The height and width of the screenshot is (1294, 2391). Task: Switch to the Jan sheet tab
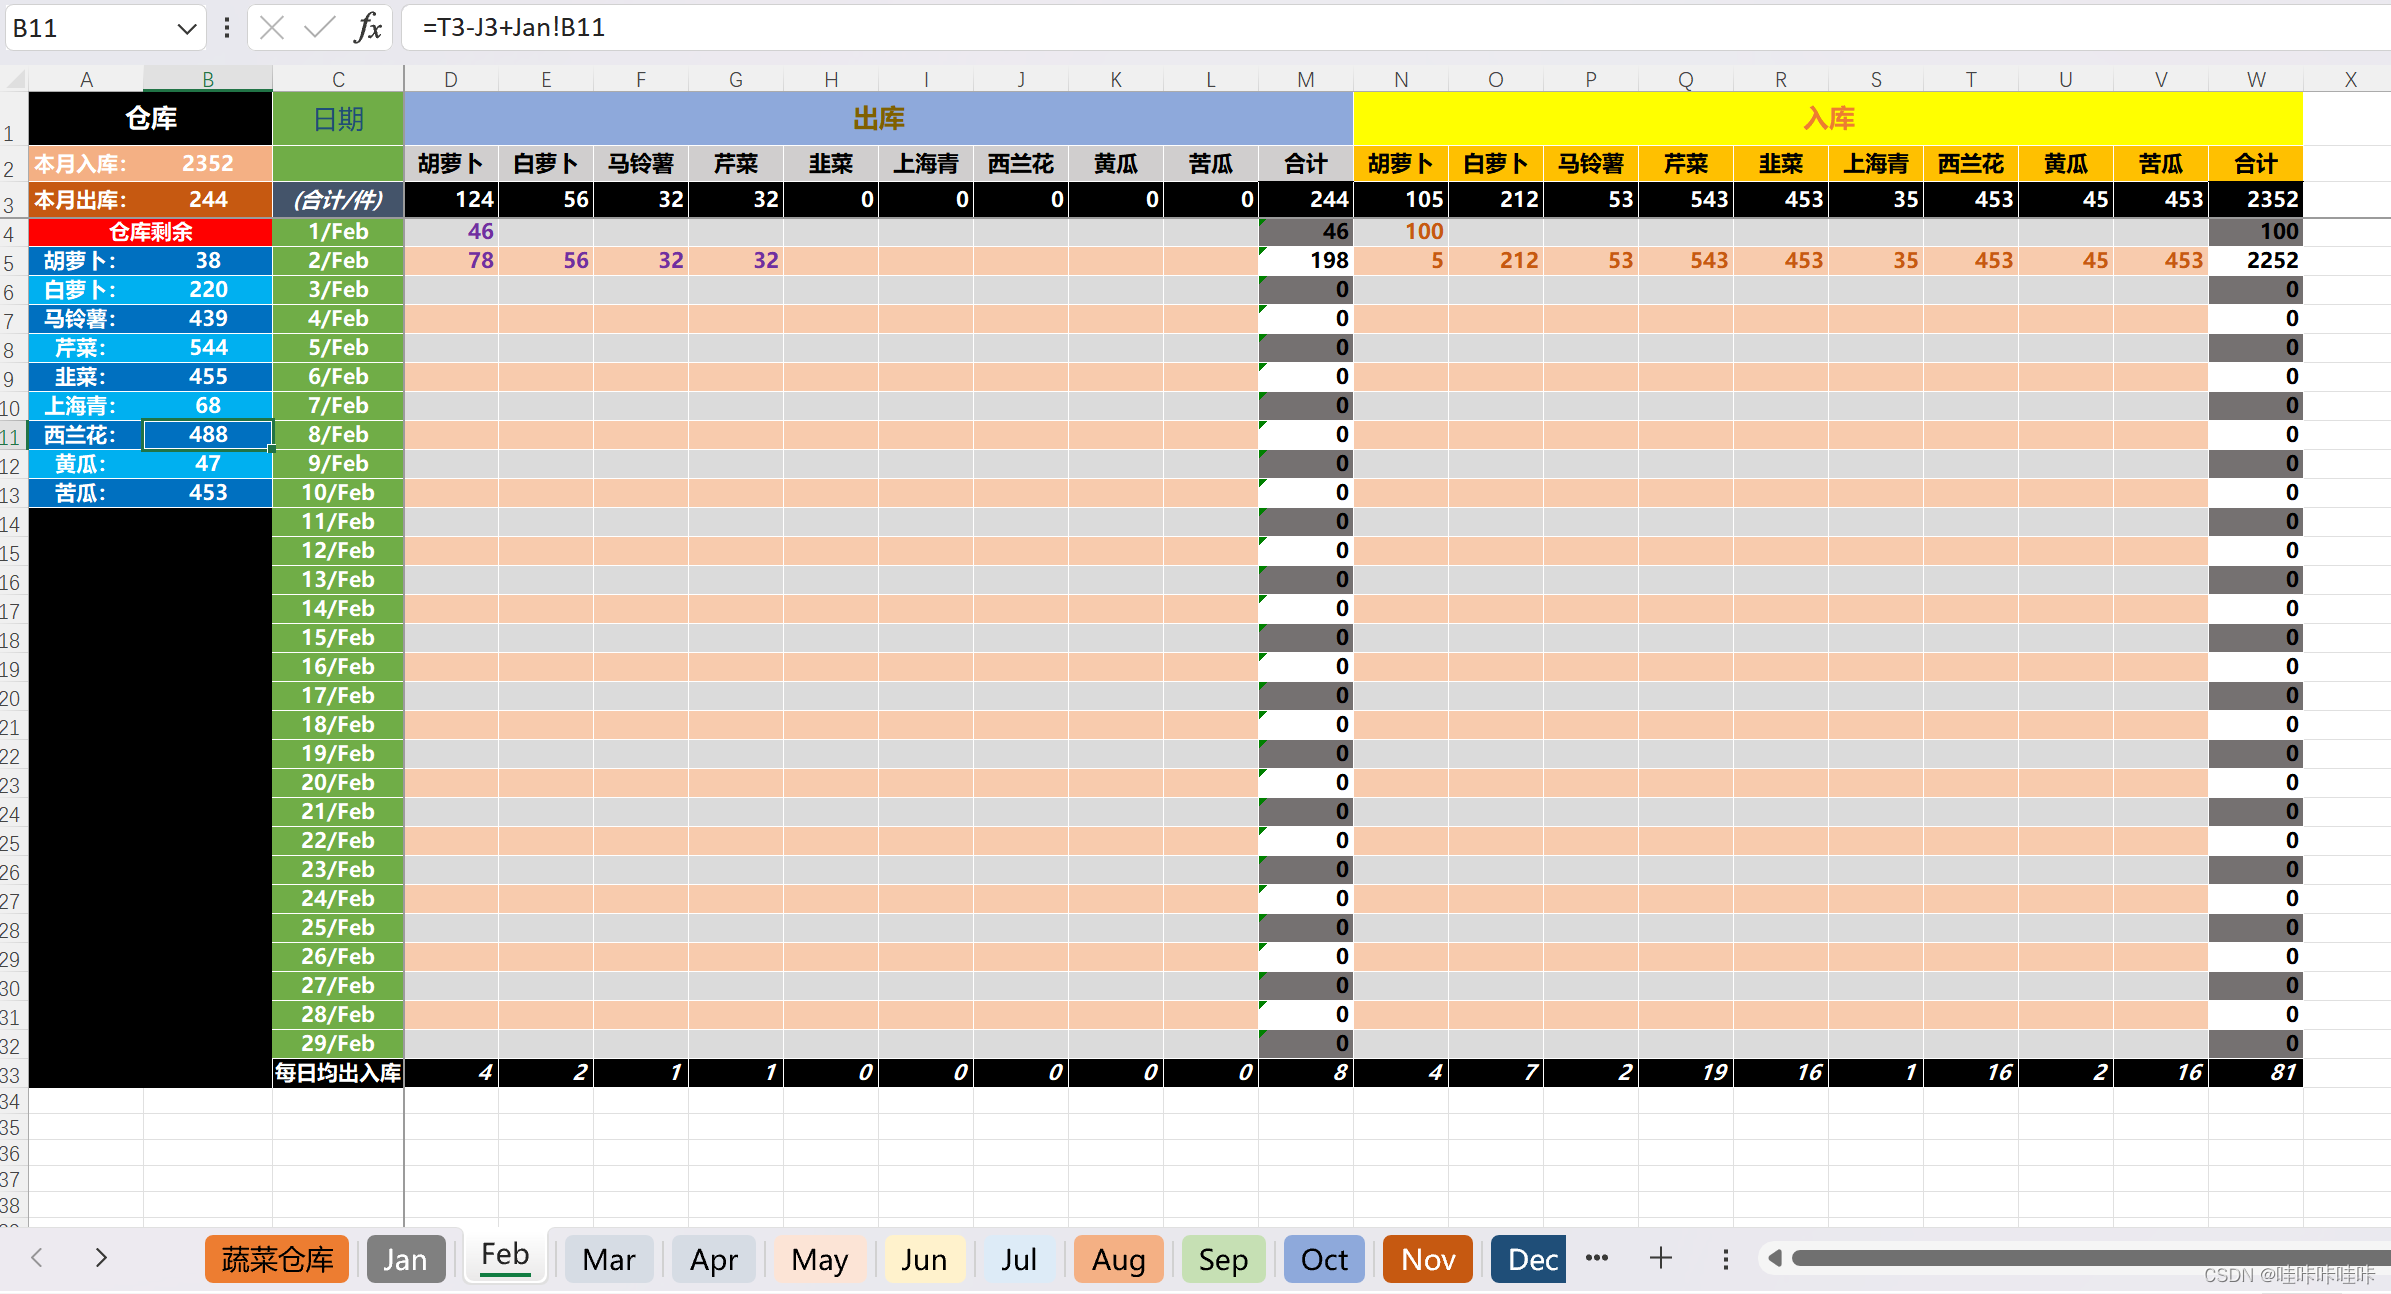point(405,1259)
